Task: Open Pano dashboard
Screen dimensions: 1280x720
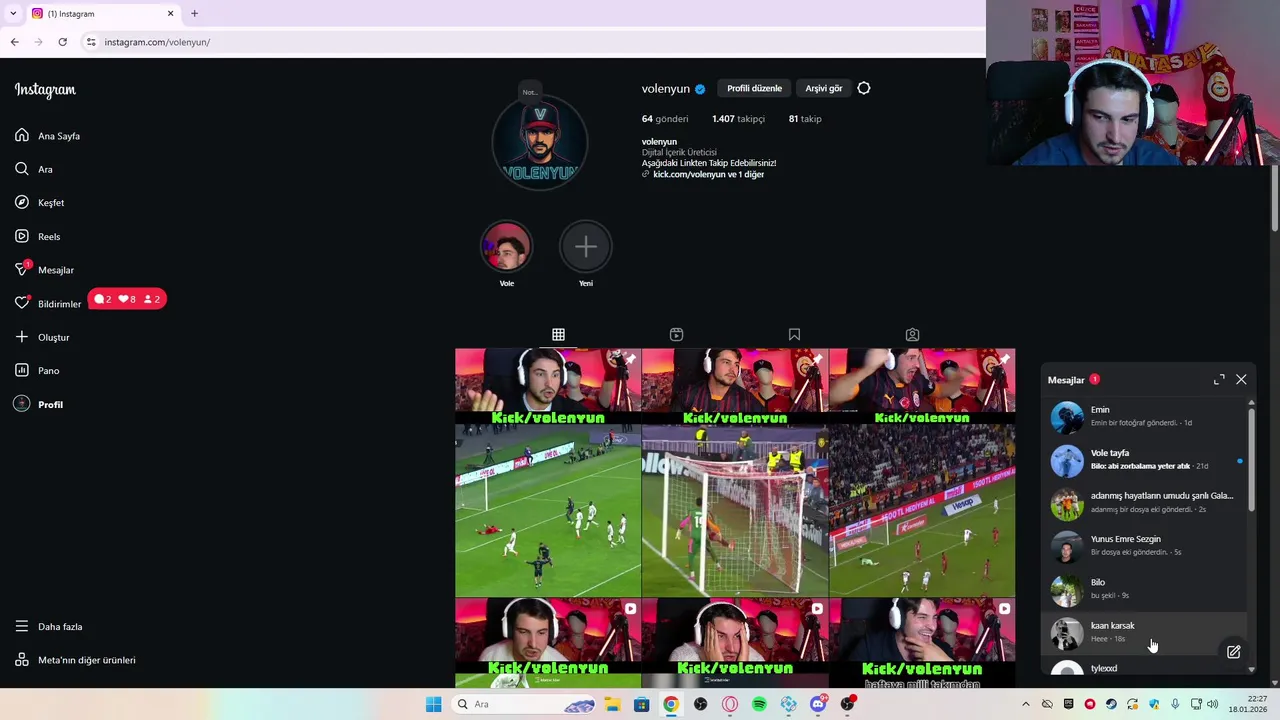Action: coord(37,370)
